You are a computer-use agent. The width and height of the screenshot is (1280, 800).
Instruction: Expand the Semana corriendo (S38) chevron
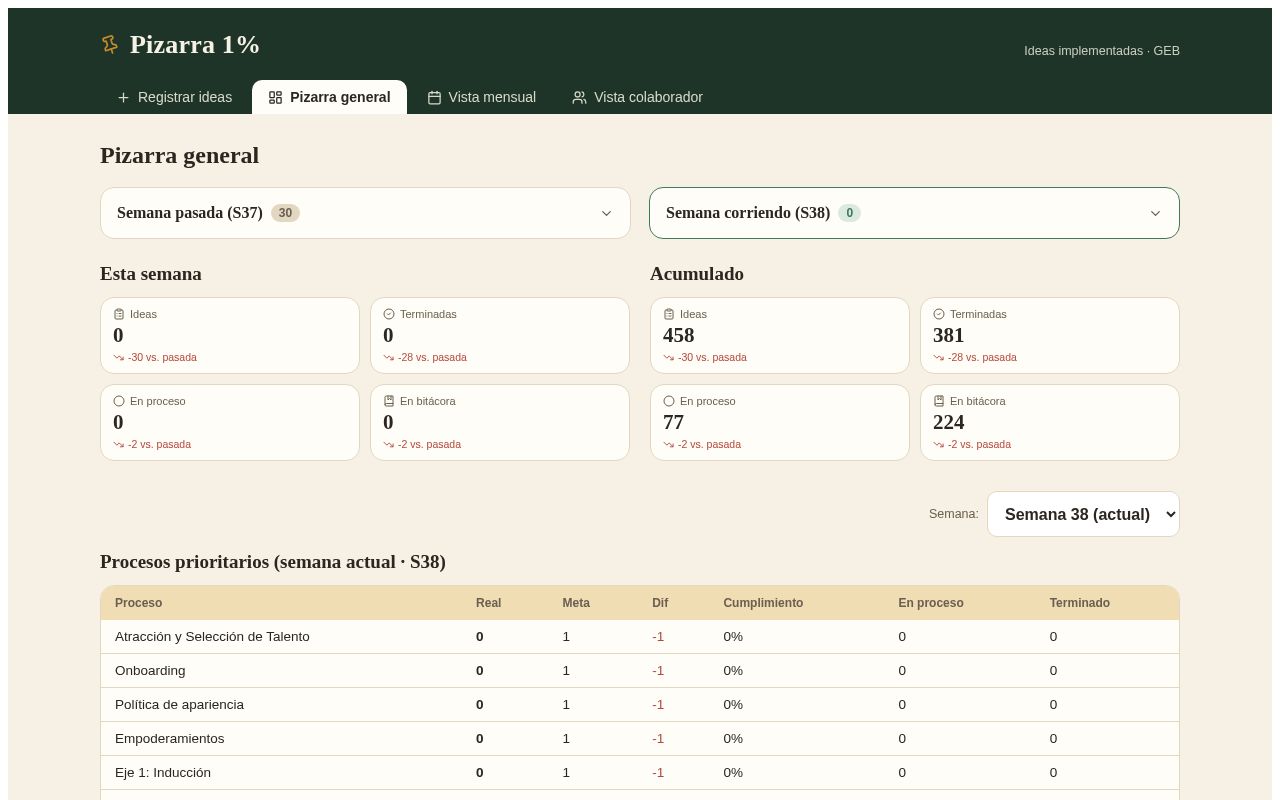1155,213
